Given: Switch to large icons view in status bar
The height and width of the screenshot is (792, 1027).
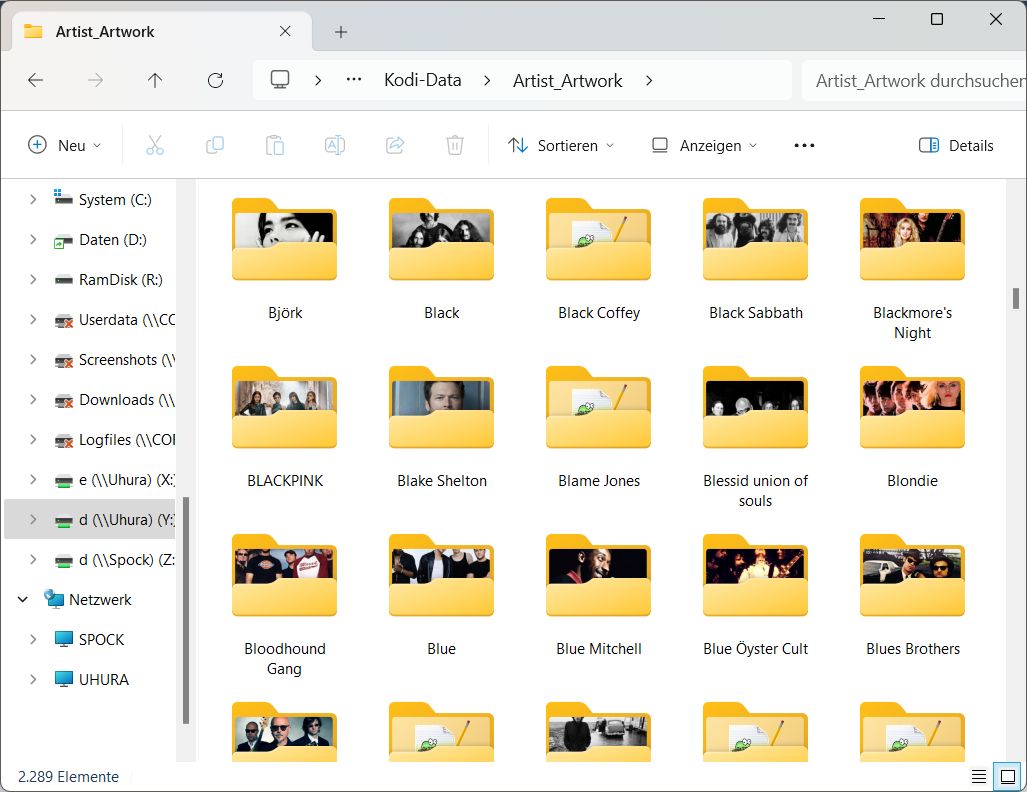Looking at the screenshot, I should [1007, 776].
